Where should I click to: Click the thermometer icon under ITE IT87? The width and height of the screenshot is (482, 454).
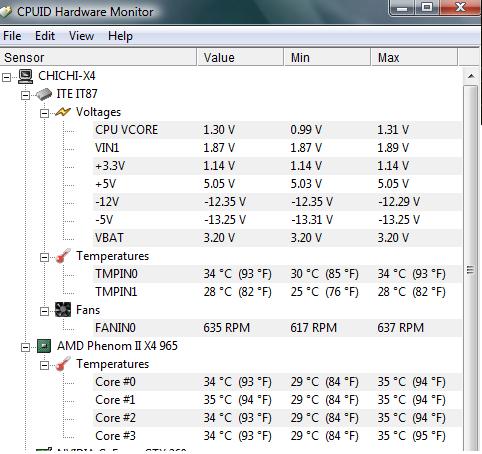tap(63, 256)
